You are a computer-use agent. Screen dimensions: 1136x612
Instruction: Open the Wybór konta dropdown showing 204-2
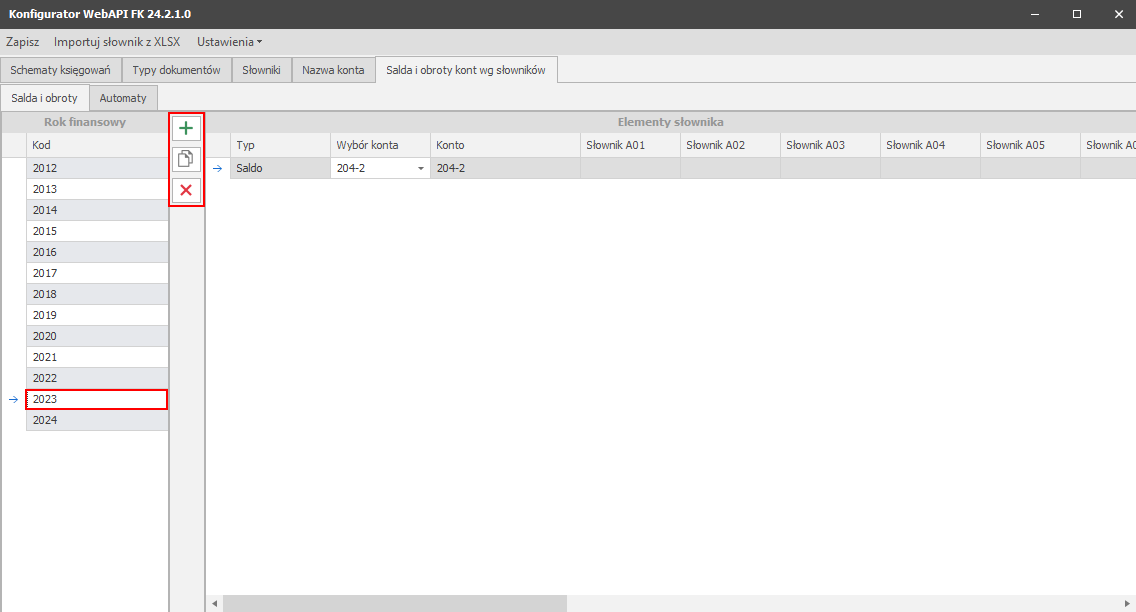[x=420, y=169]
